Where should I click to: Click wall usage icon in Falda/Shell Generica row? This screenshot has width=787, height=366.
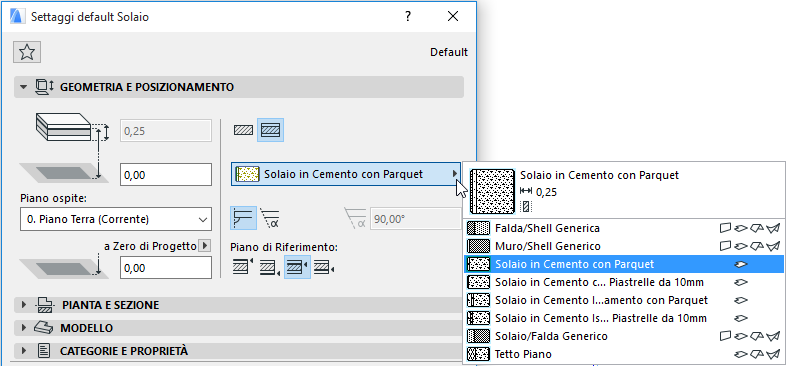(x=725, y=228)
